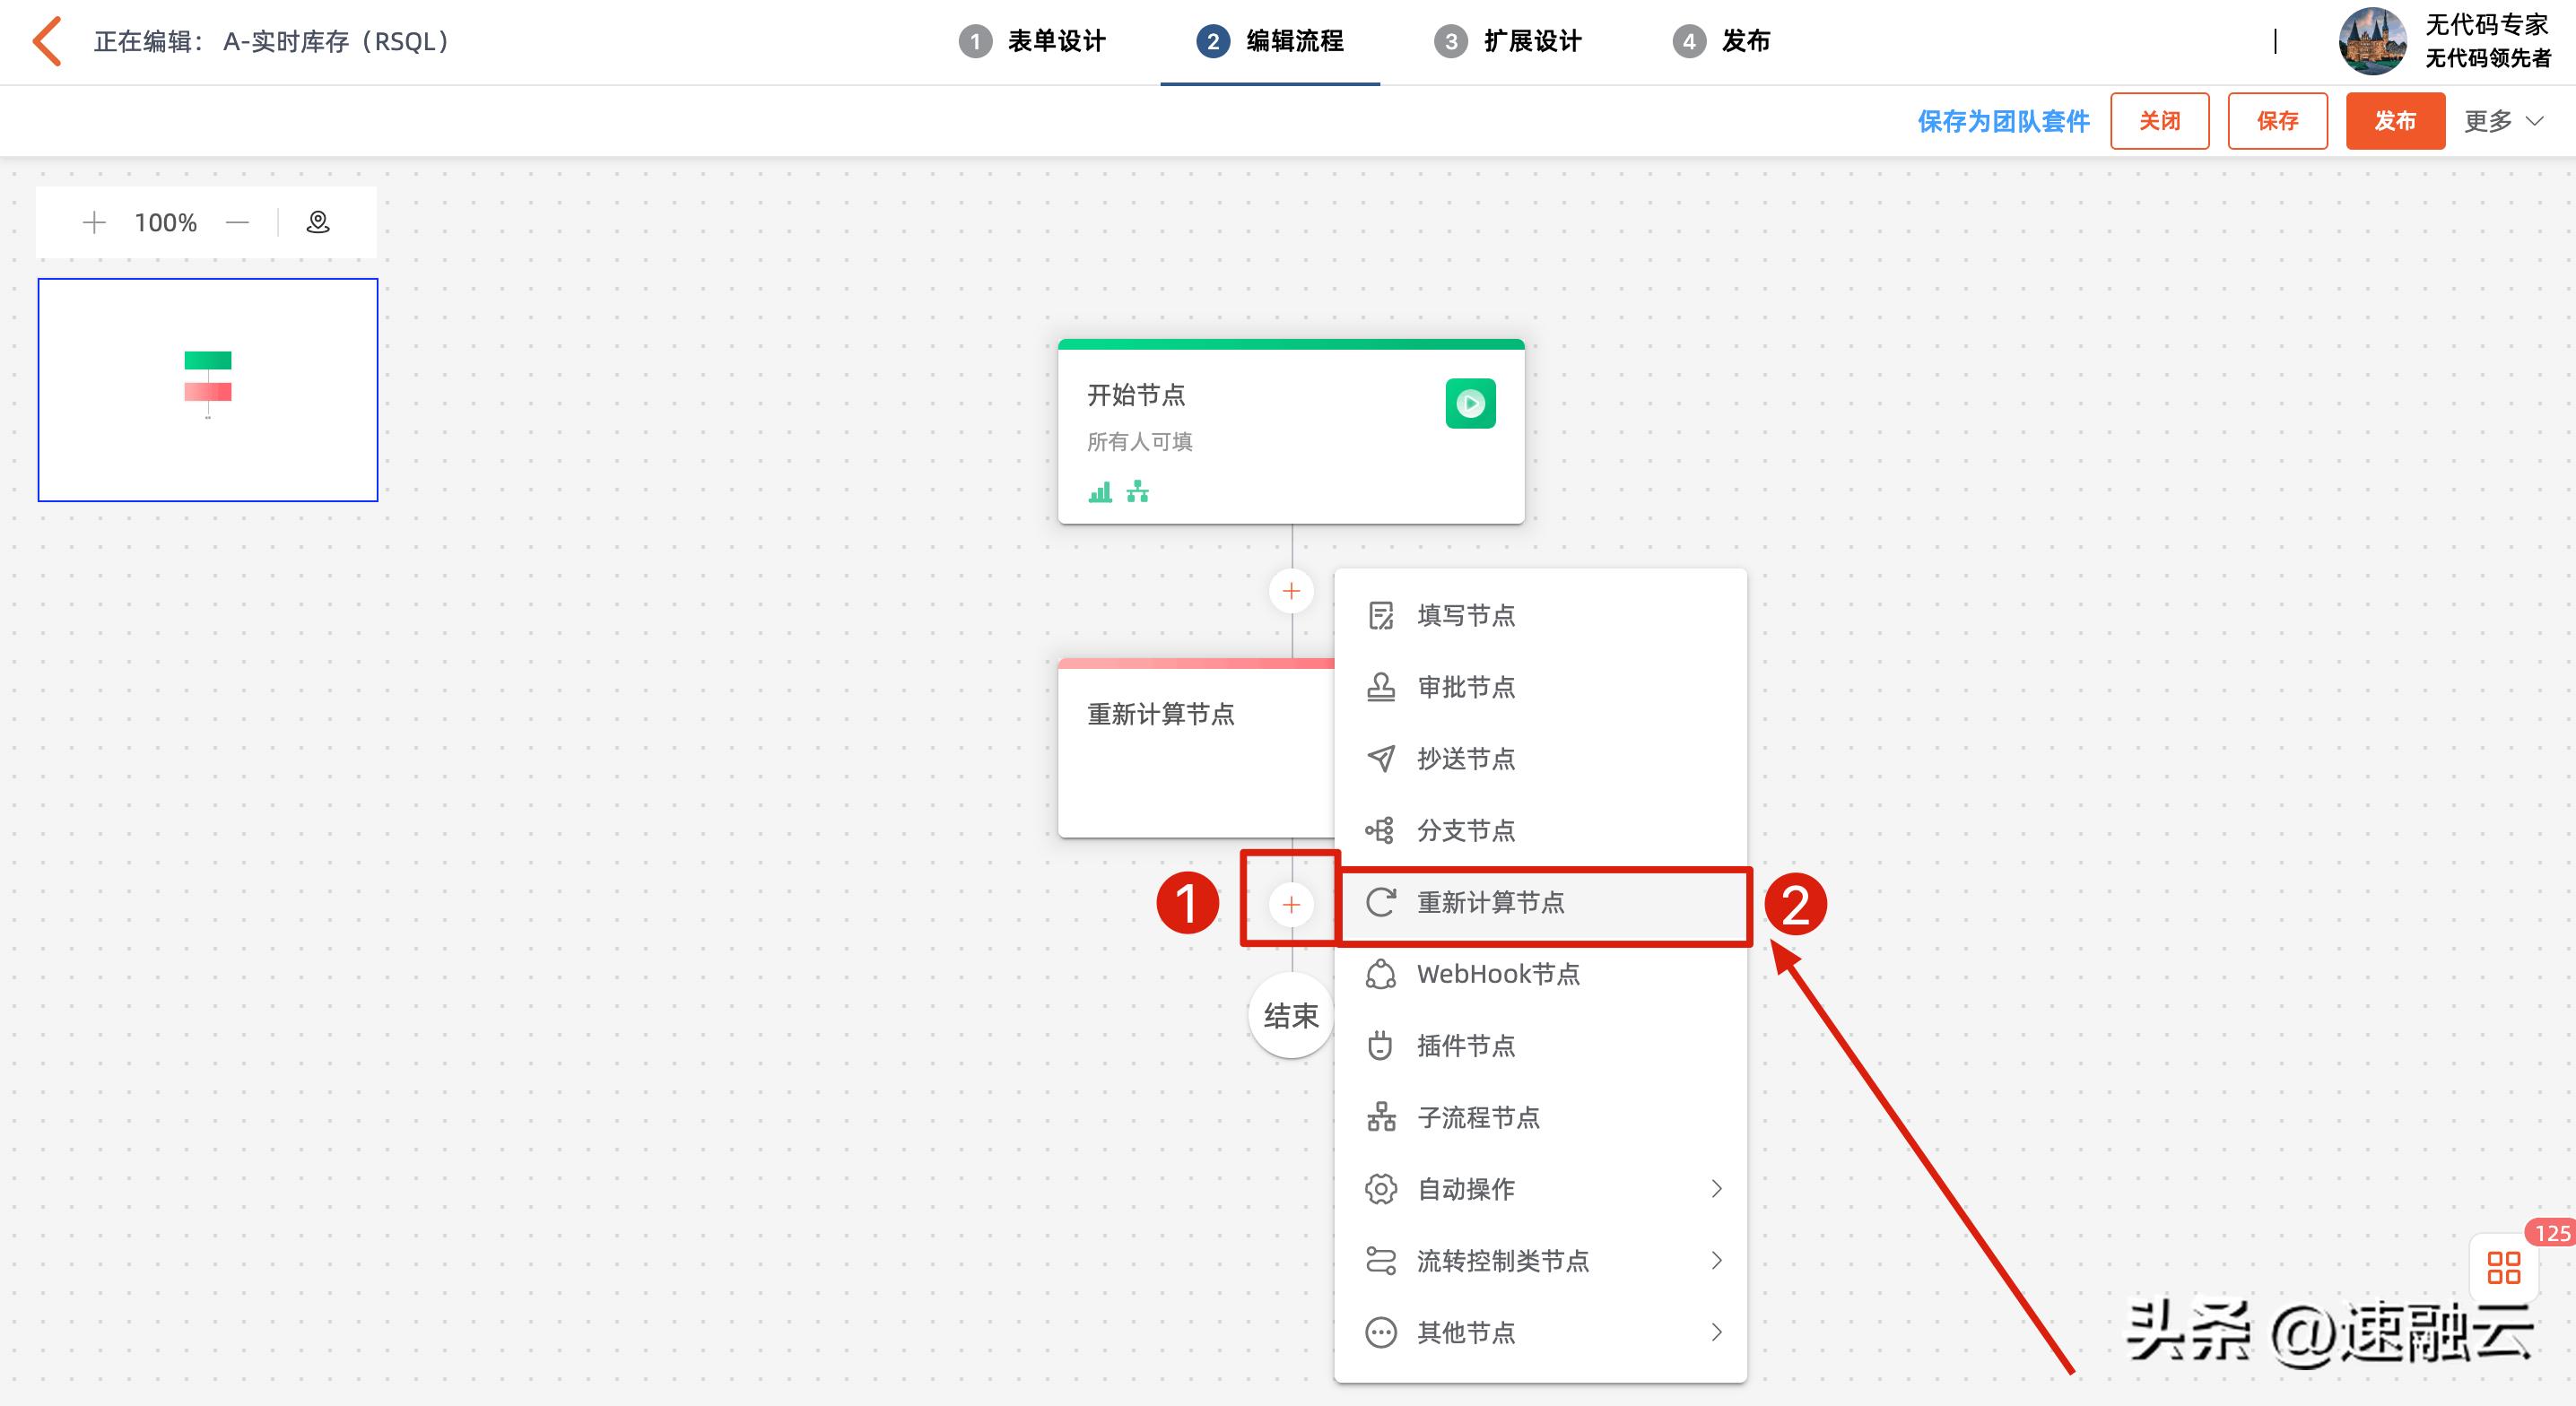Image resolution: width=2576 pixels, height=1406 pixels.
Task: Click the play preview icon on 开始节点
Action: pos(1469,404)
